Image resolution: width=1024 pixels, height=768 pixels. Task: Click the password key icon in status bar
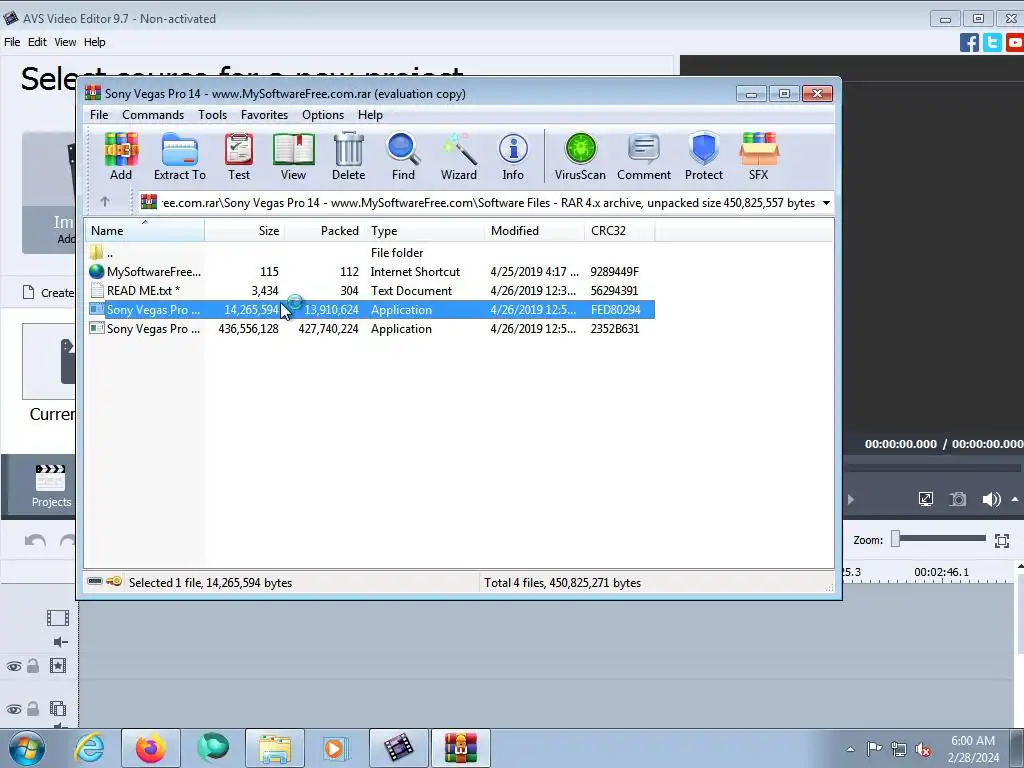pyautogui.click(x=114, y=581)
